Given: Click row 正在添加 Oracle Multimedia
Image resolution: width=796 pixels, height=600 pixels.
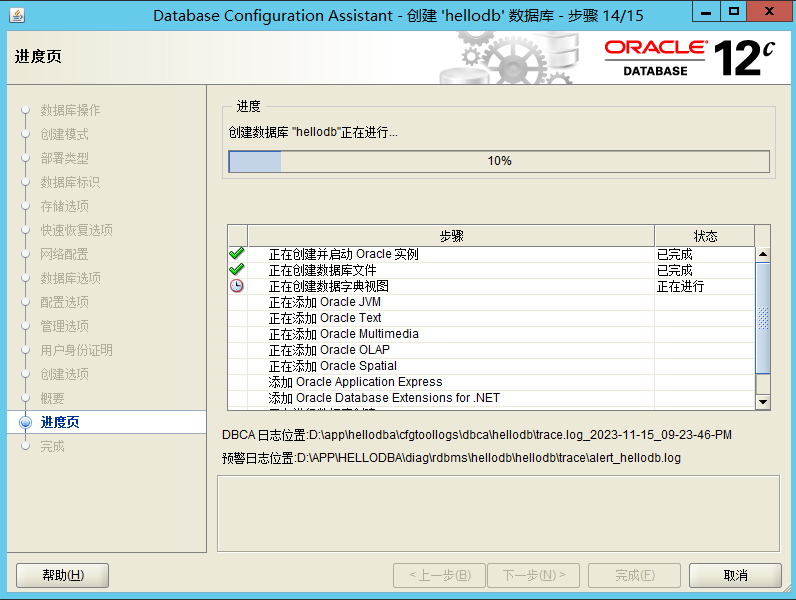Looking at the screenshot, I should click(x=491, y=334).
